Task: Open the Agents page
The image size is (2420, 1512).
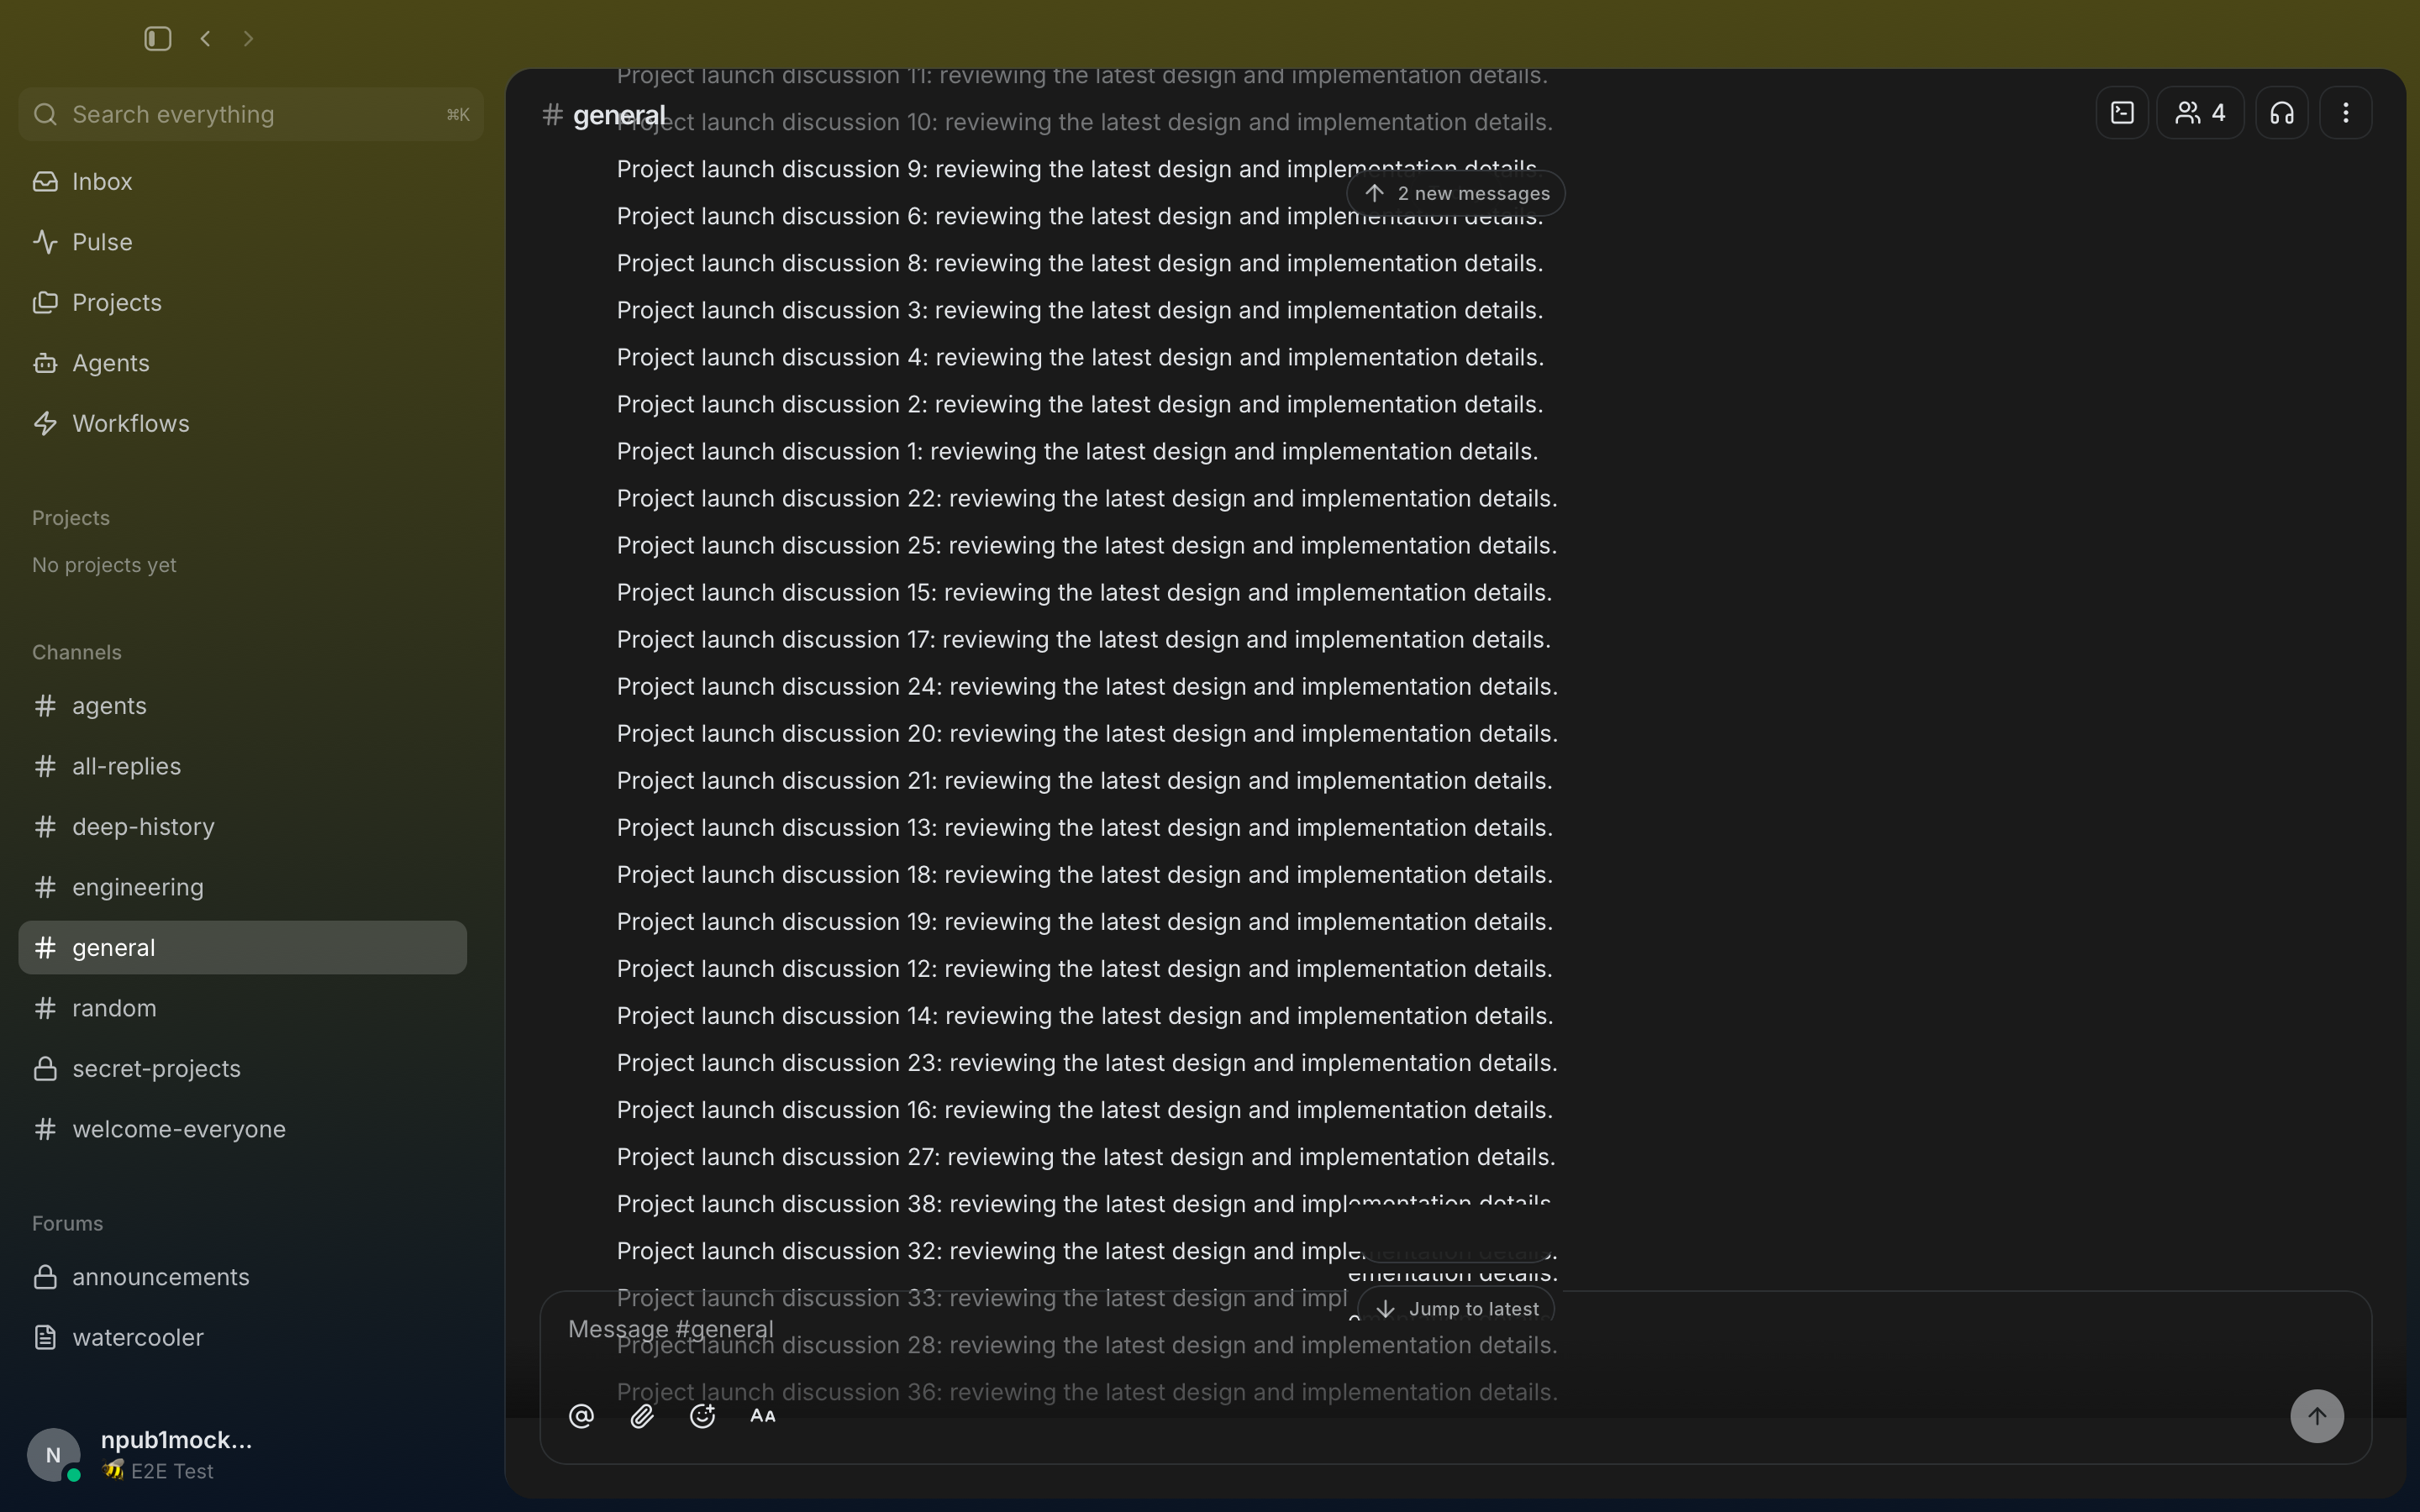Action: coord(242,363)
